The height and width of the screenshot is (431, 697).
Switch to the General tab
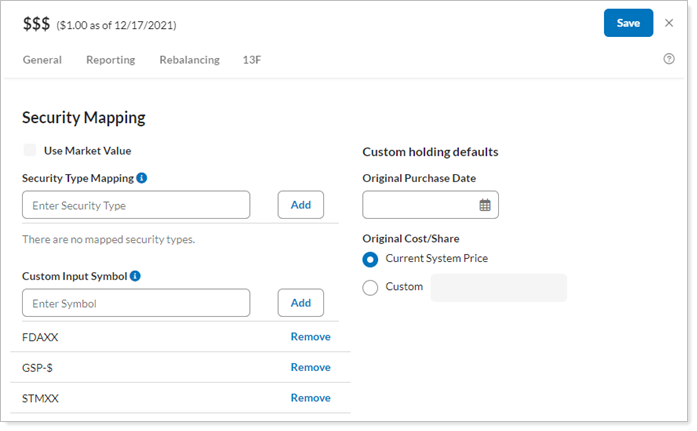click(42, 60)
